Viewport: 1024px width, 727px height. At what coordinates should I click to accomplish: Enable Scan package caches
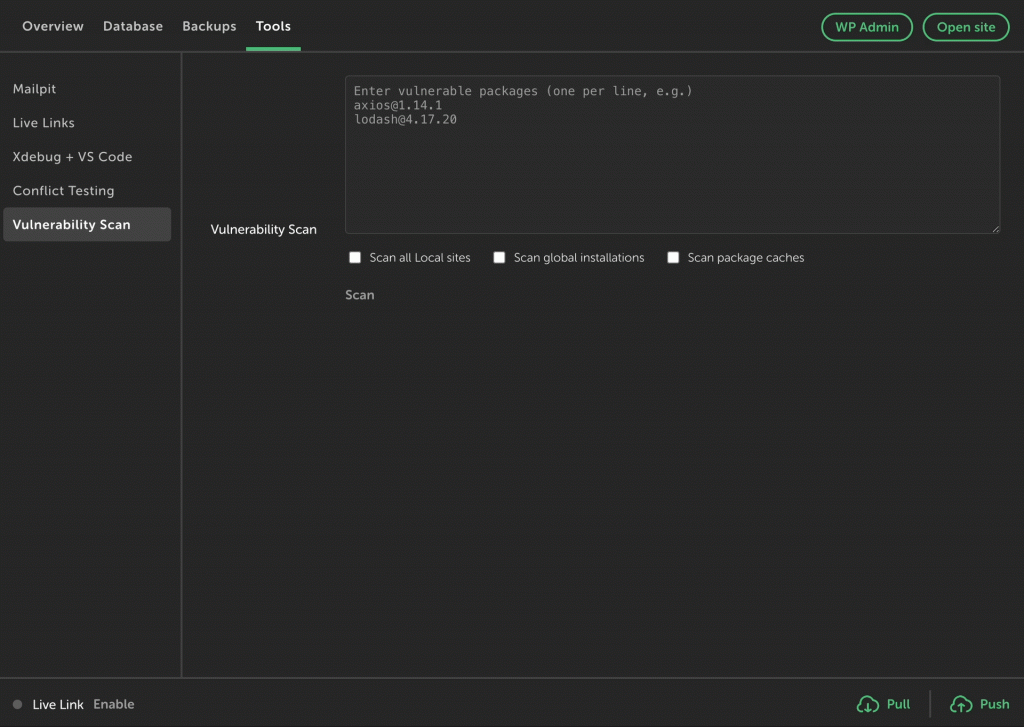673,257
